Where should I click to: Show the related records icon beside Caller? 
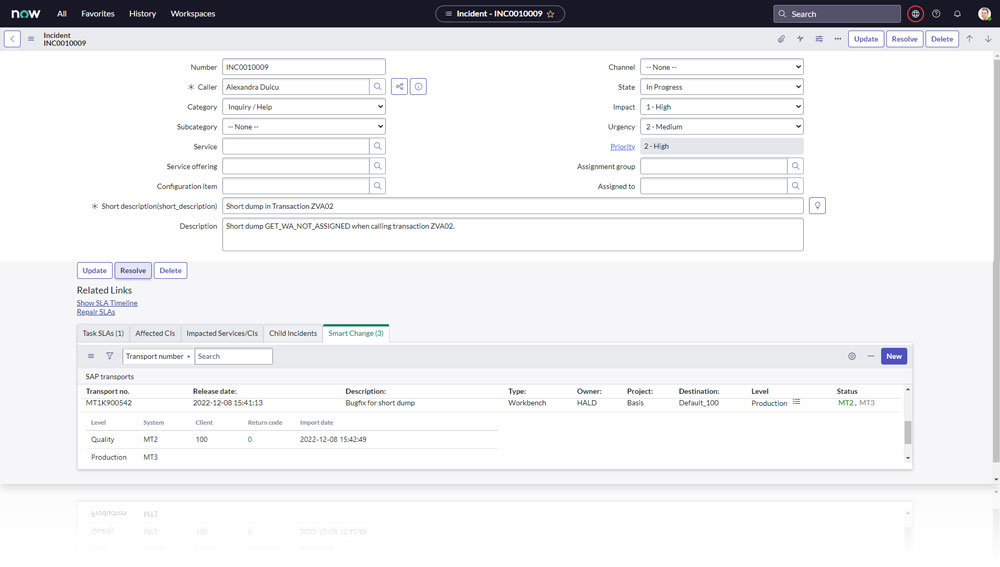point(399,87)
